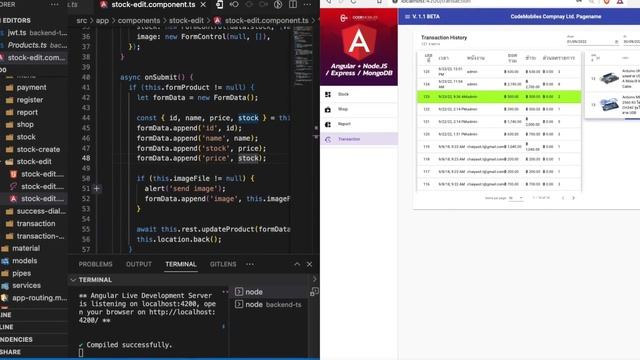
Task: Switch to the PROBLEMS panel tab
Action: click(x=95, y=264)
